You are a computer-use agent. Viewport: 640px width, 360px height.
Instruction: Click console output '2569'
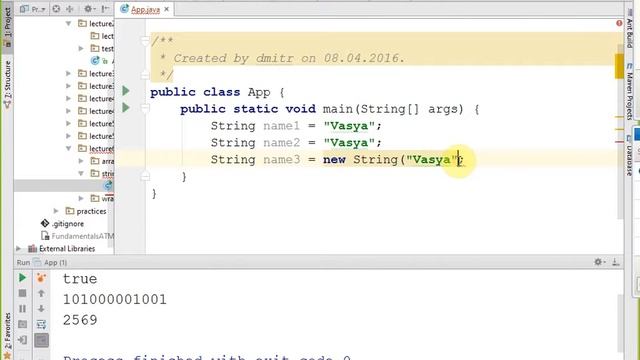coord(80,320)
